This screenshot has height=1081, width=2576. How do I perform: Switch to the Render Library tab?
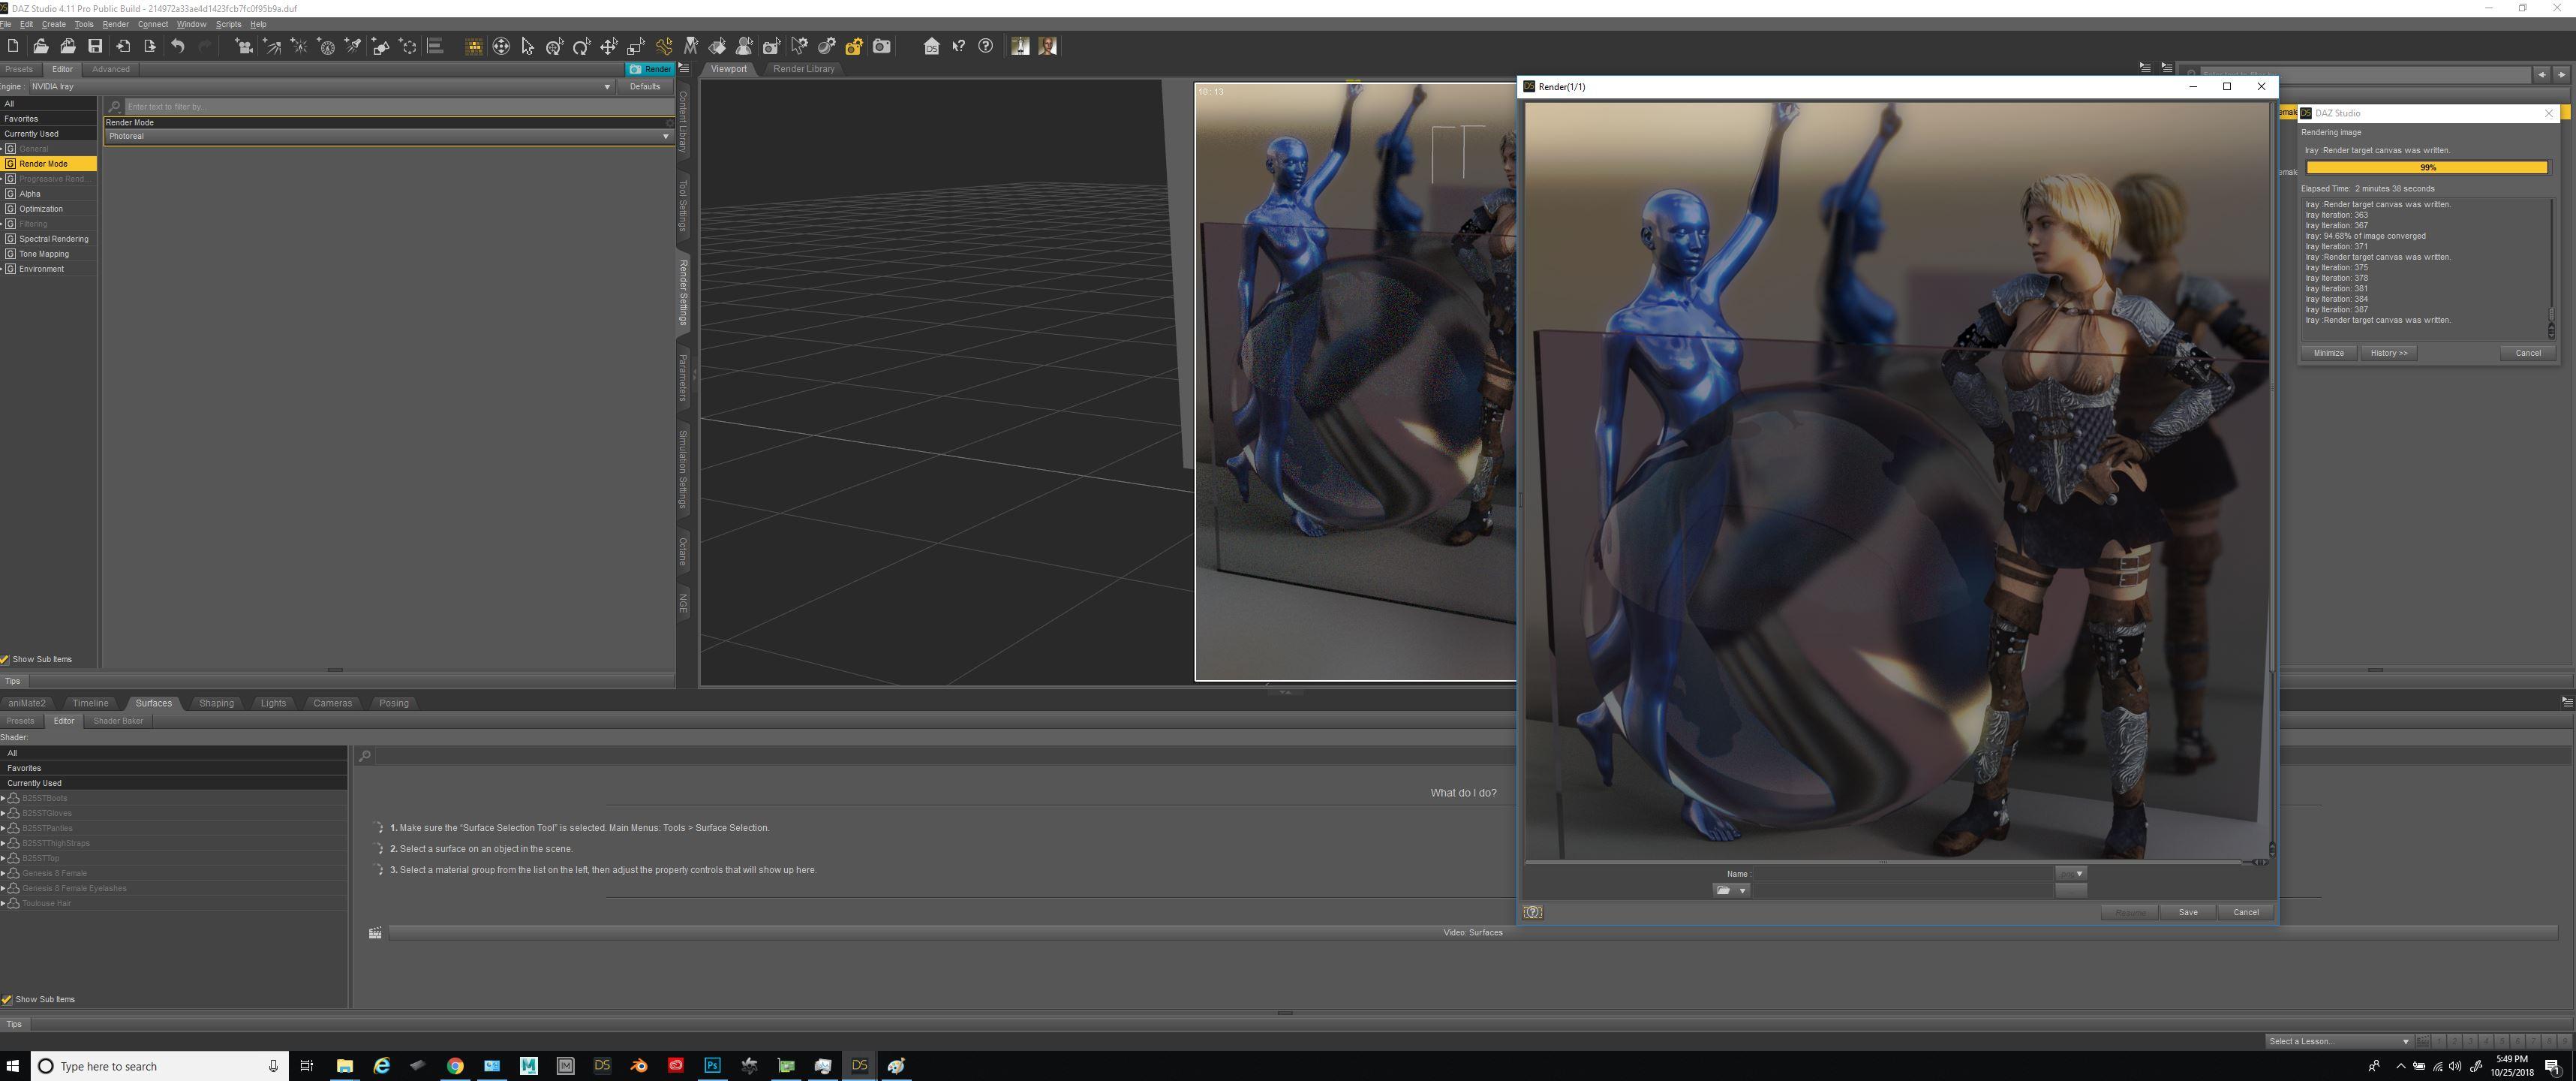803,69
